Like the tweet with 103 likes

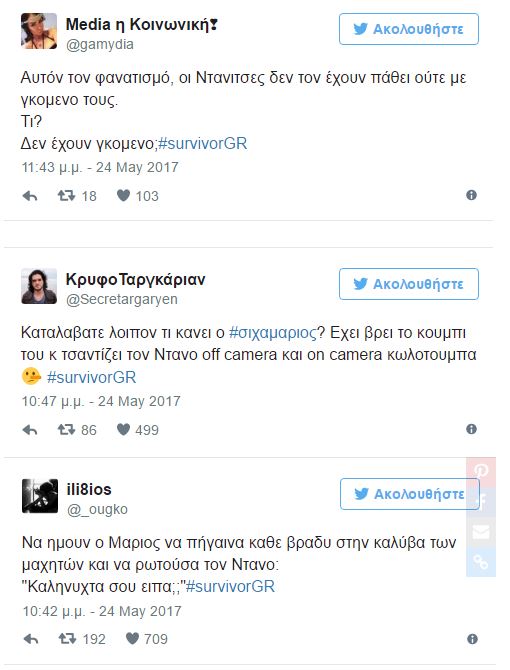click(x=123, y=196)
